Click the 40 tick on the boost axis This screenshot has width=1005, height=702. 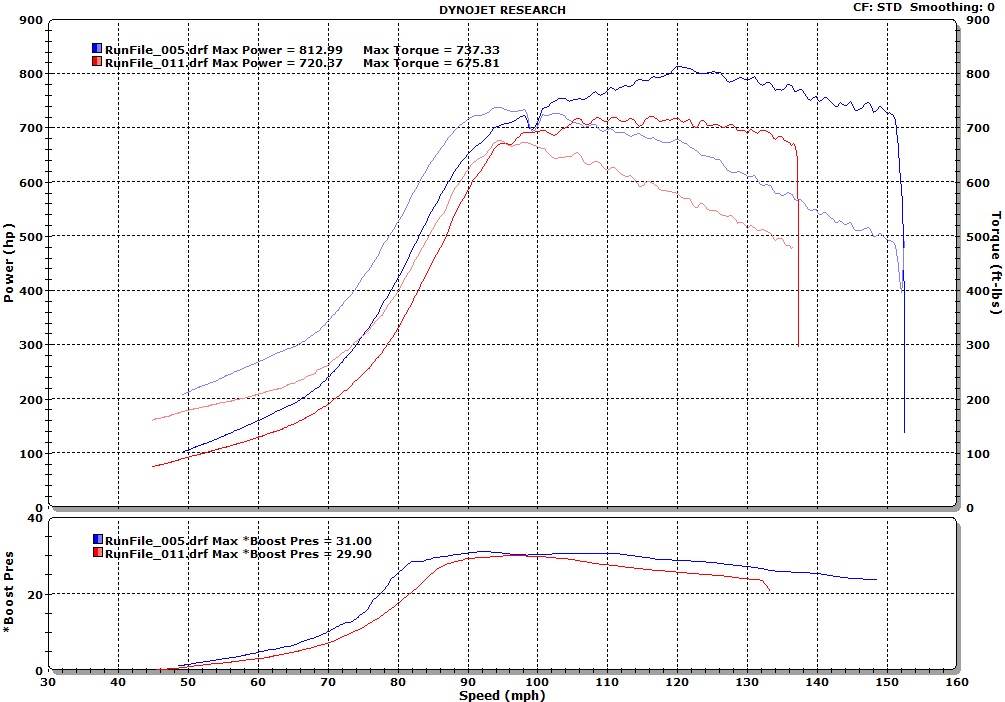point(34,518)
